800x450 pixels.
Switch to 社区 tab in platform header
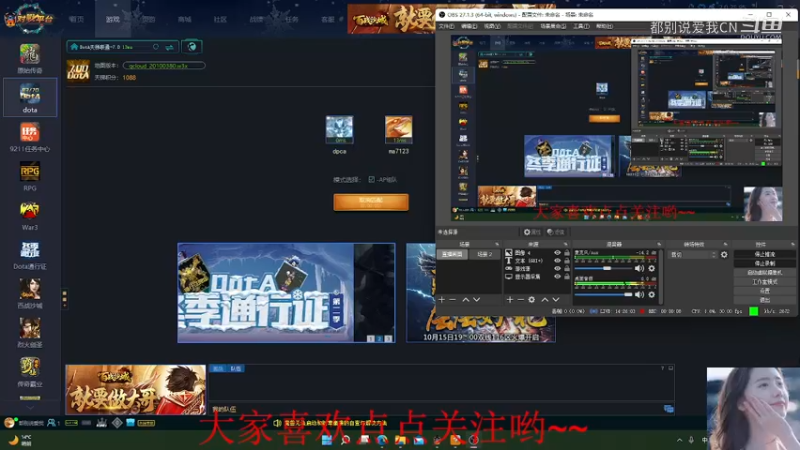pos(220,19)
